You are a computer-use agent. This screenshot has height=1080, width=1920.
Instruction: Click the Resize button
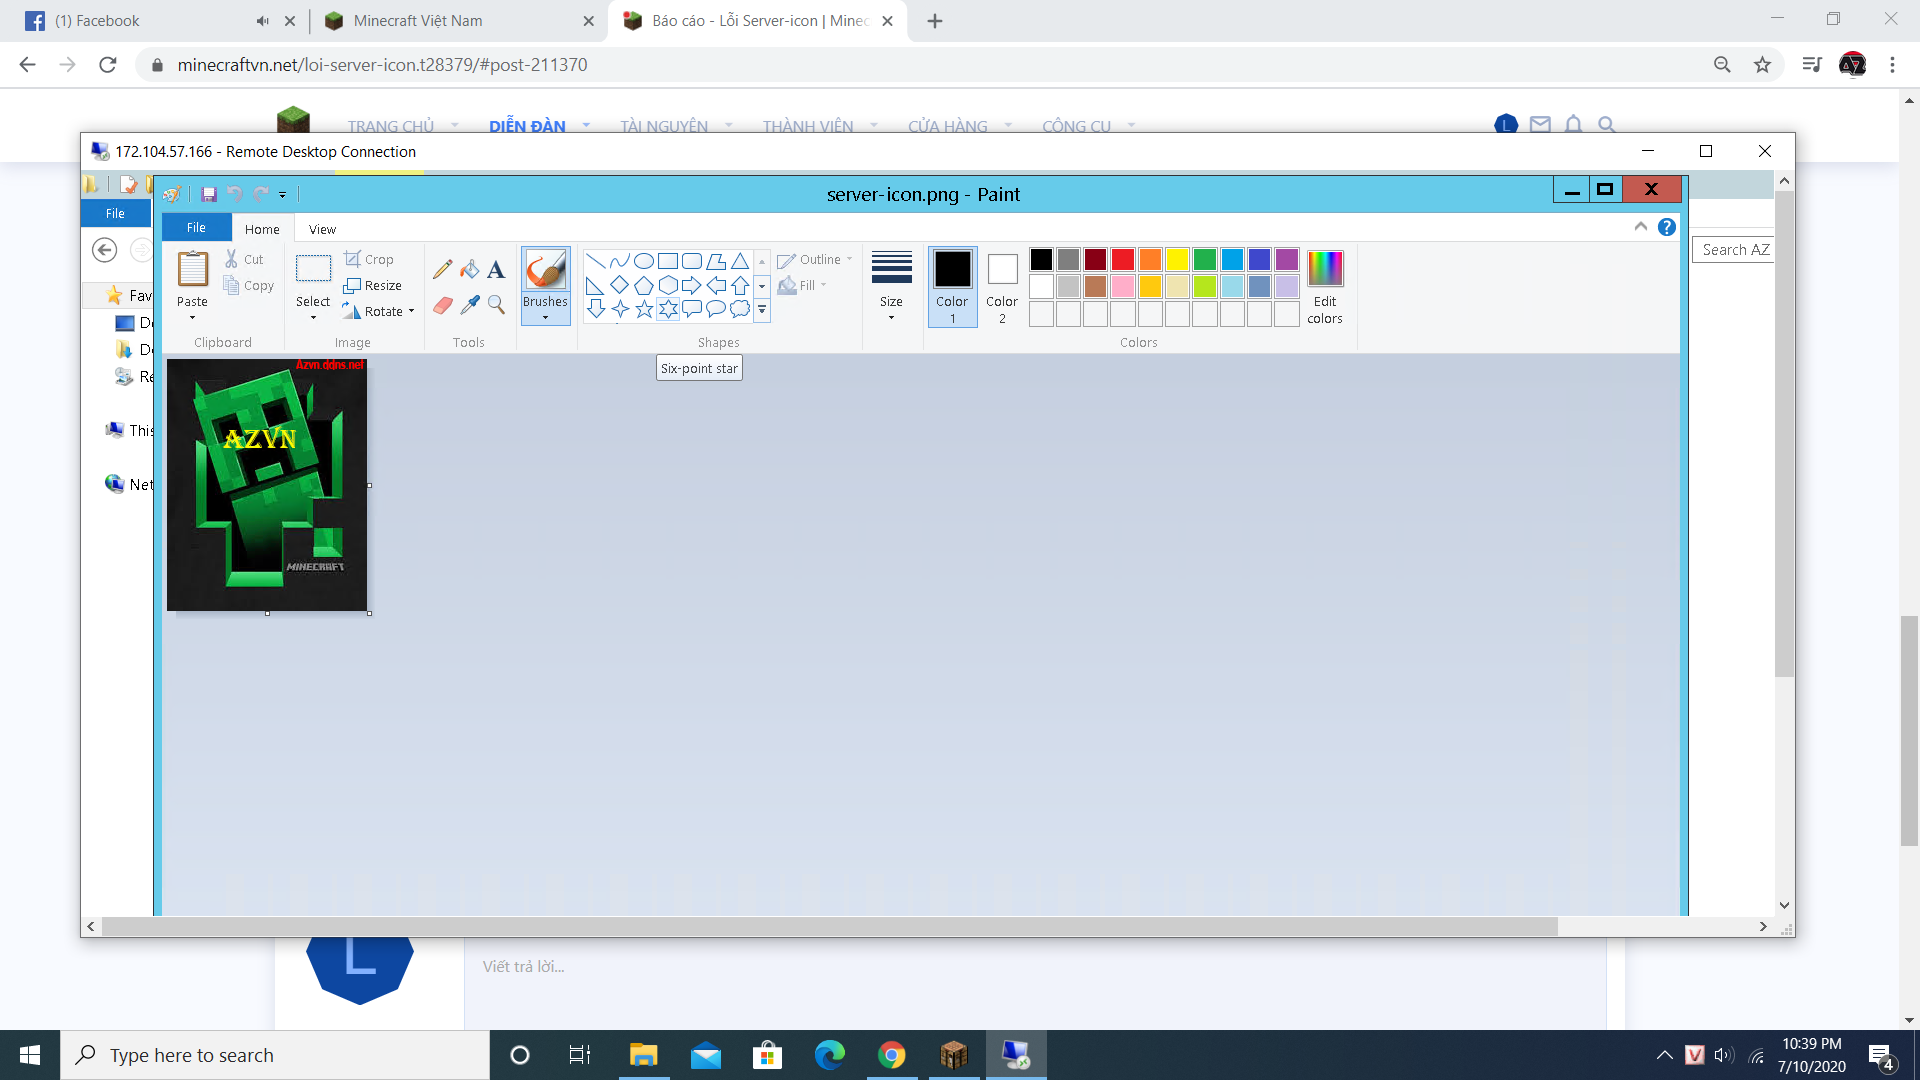coord(373,286)
